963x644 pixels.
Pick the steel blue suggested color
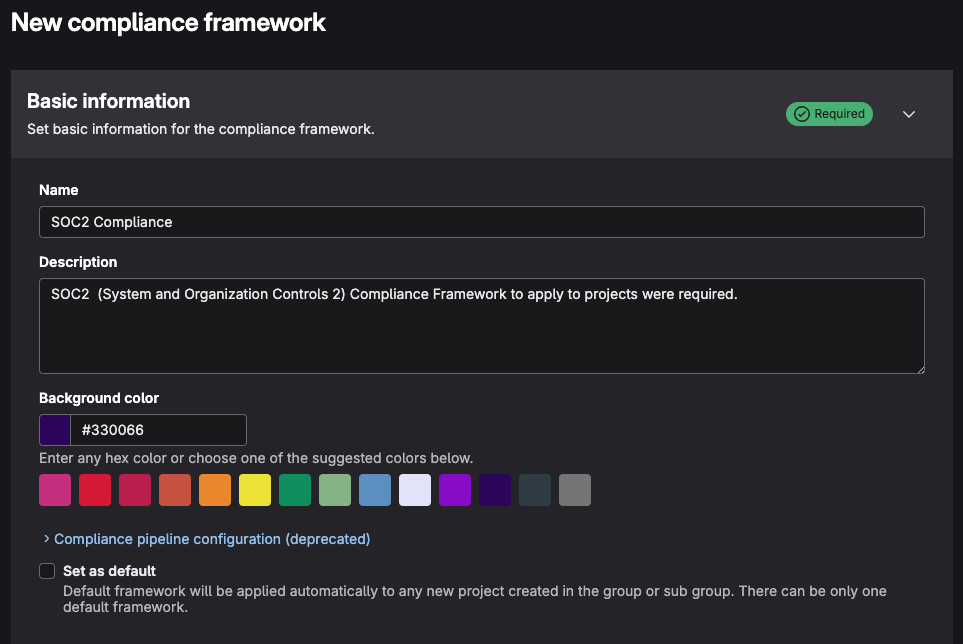point(375,490)
